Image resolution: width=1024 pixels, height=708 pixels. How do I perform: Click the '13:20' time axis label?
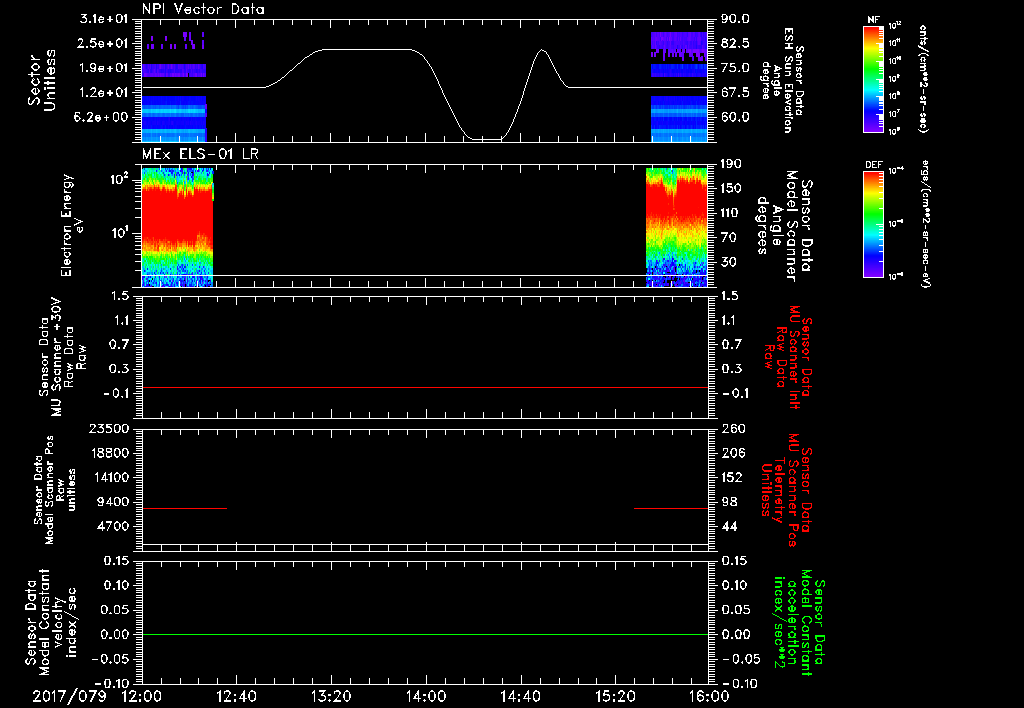point(331,696)
